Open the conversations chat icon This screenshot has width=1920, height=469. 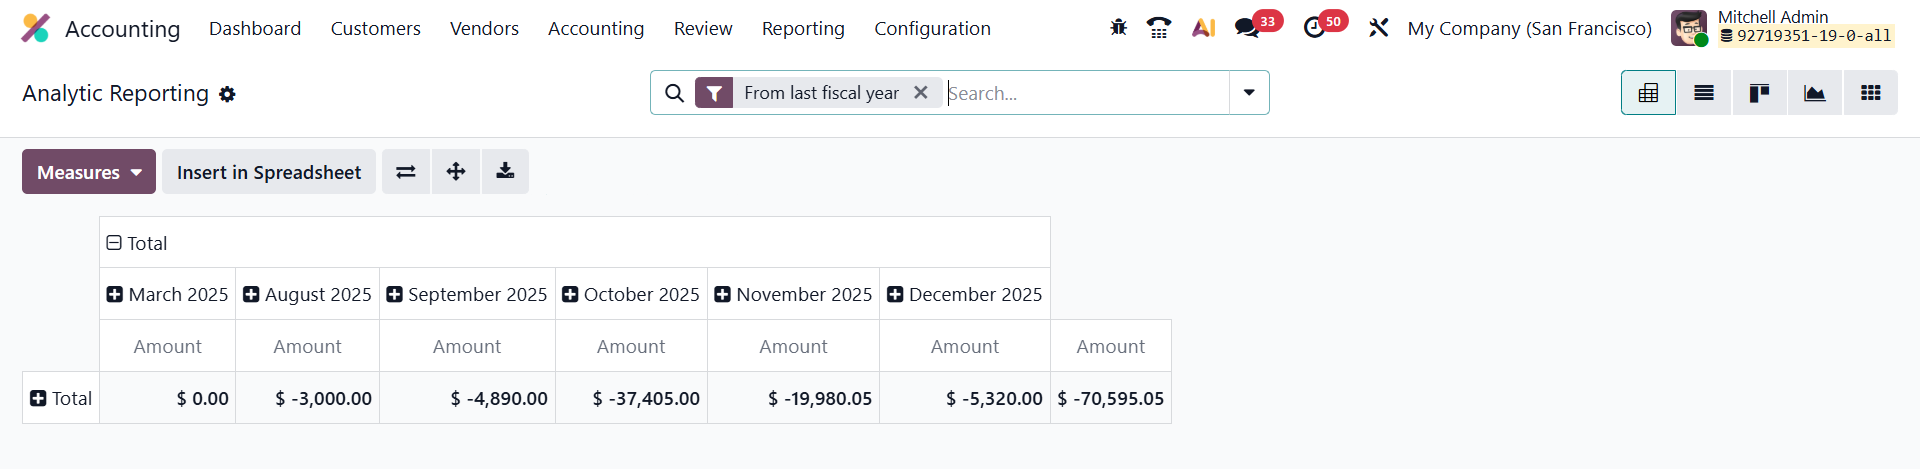click(x=1247, y=28)
